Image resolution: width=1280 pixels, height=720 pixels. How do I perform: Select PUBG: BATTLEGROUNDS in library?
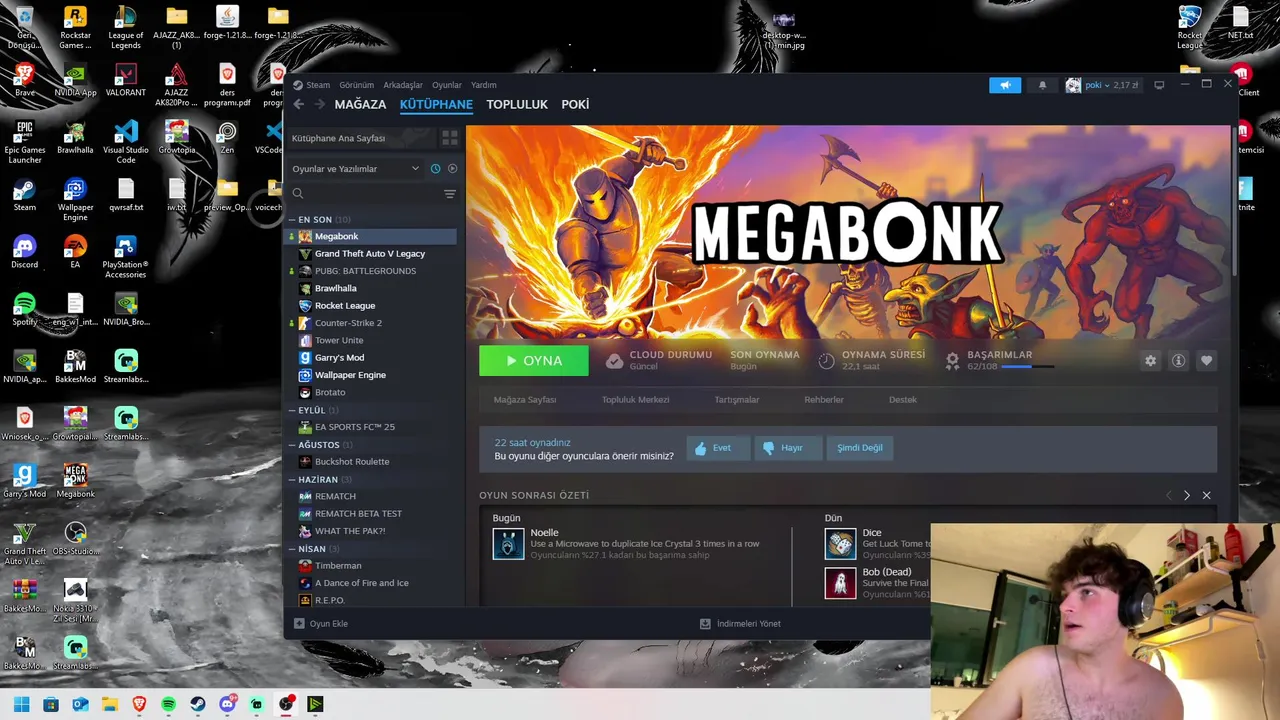coord(365,271)
